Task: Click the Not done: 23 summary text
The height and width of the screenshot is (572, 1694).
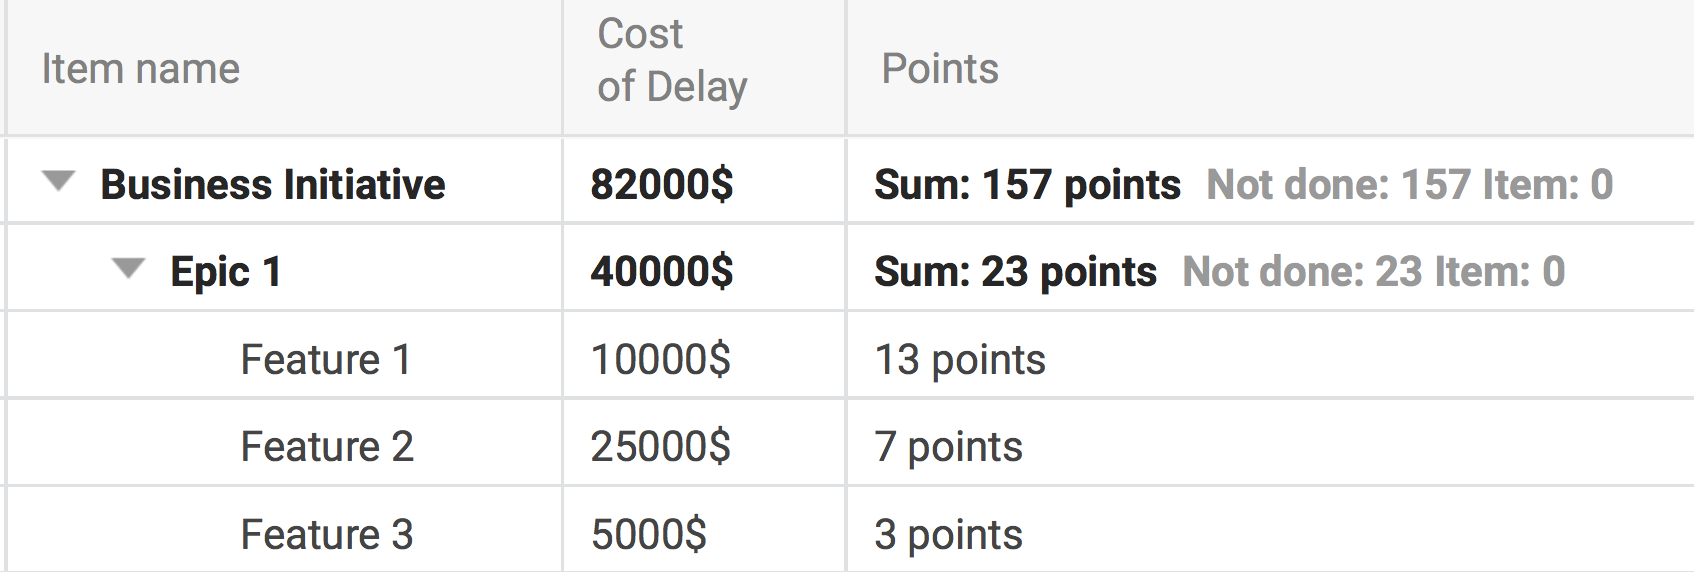Action: coord(1302,272)
